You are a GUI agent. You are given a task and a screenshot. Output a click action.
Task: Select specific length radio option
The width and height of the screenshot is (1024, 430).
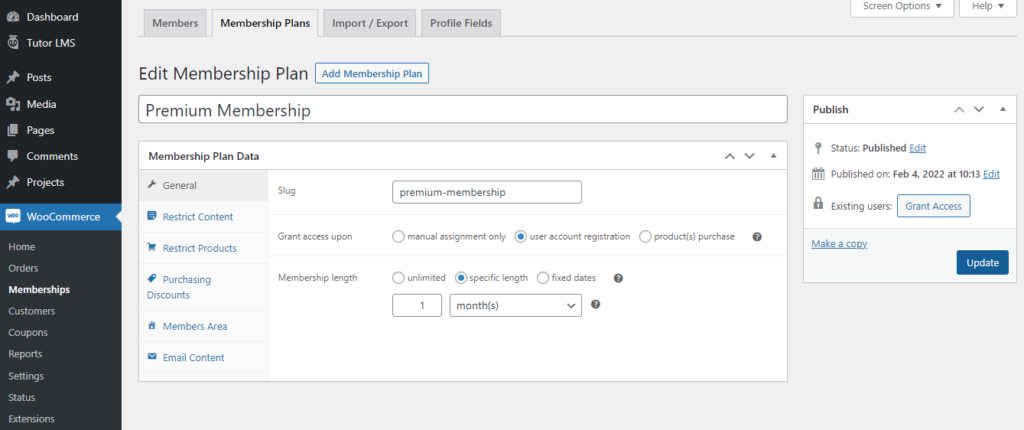460,278
